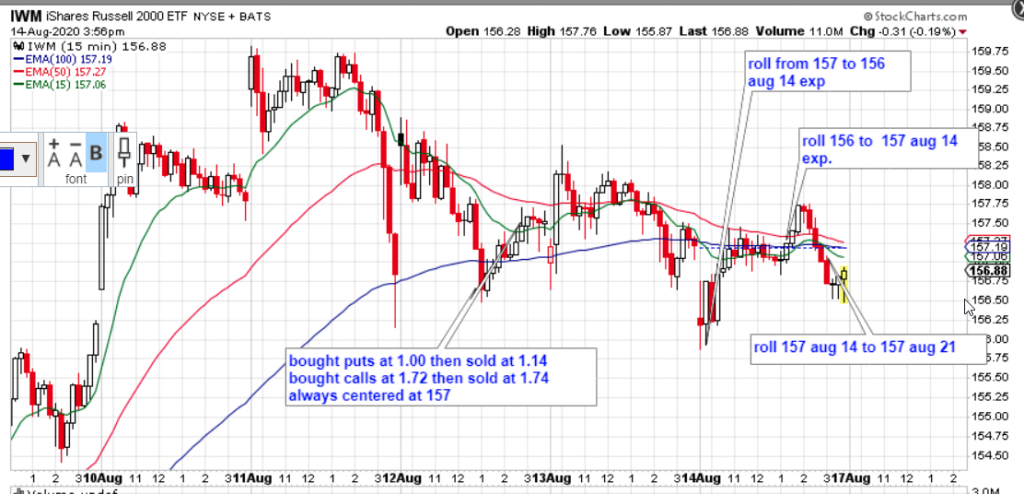Click the 157.19 blue price tag on axis
Image resolution: width=1024 pixels, height=494 pixels.
point(988,247)
